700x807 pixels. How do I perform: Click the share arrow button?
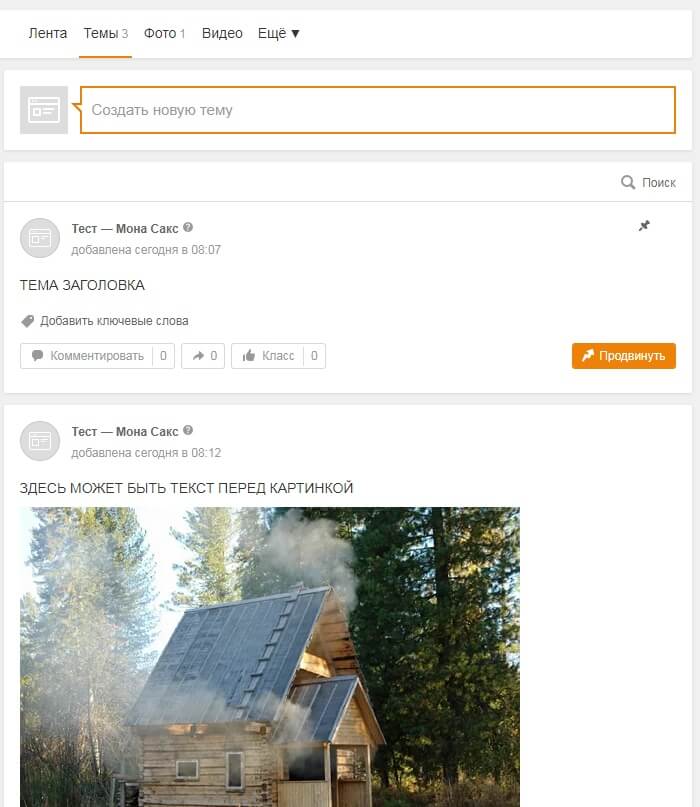pyautogui.click(x=203, y=356)
